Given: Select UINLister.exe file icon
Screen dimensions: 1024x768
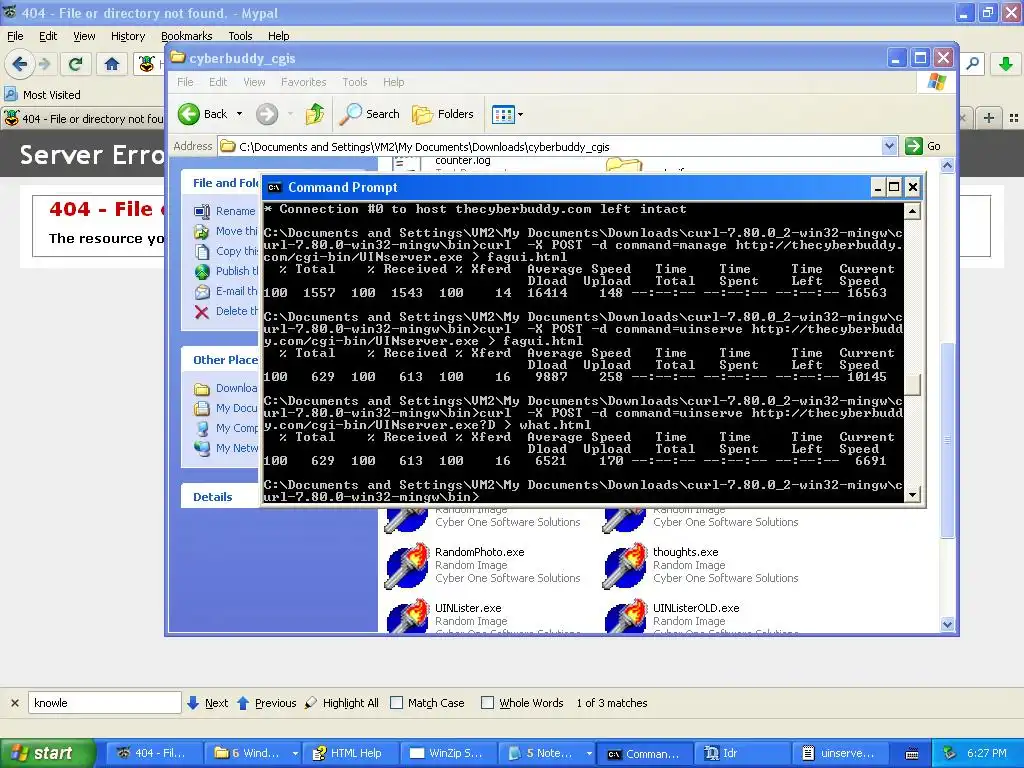Looking at the screenshot, I should click(x=407, y=617).
